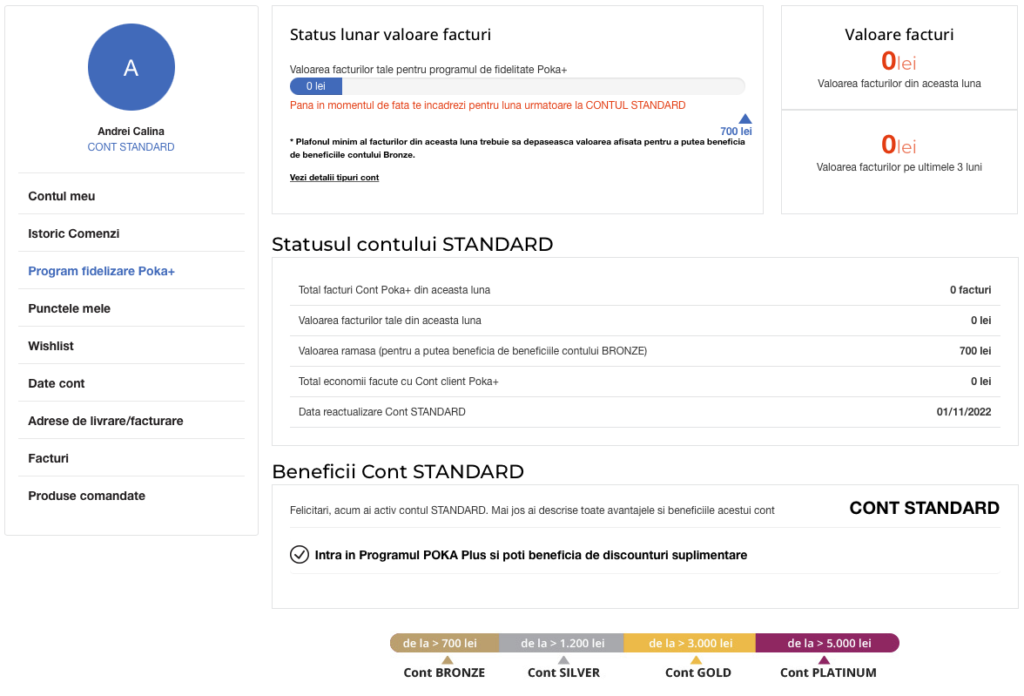Click the gold 'de la > 3.000 lei' segment

[x=690, y=643]
